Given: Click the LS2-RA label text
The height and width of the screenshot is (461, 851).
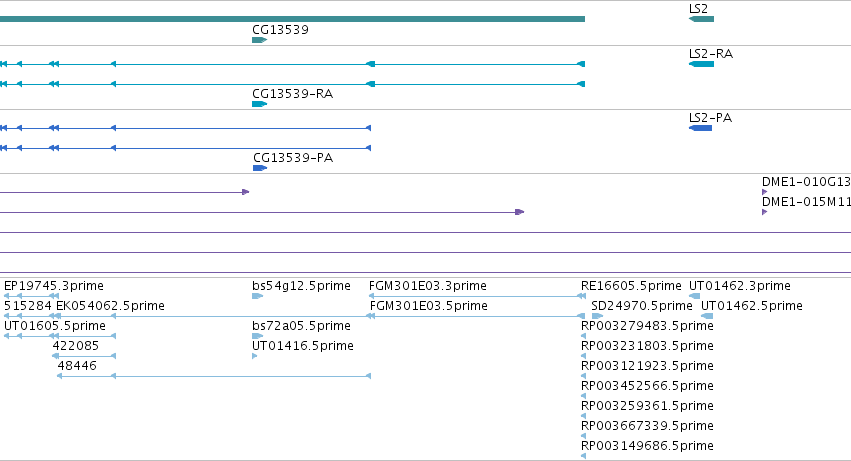Looking at the screenshot, I should 711,54.
